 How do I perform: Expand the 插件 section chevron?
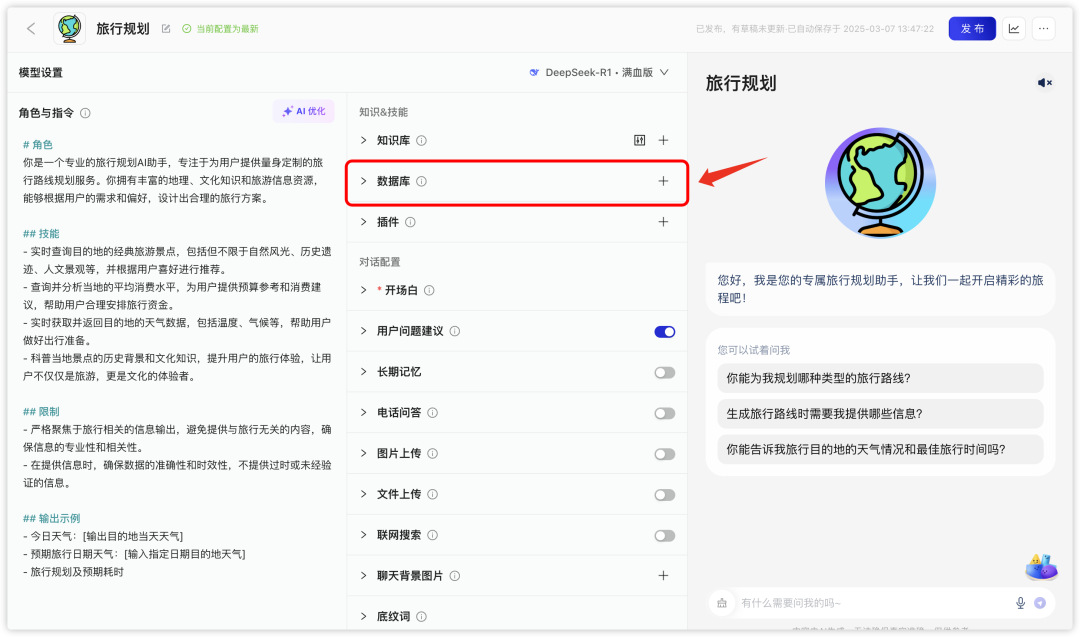tap(364, 222)
